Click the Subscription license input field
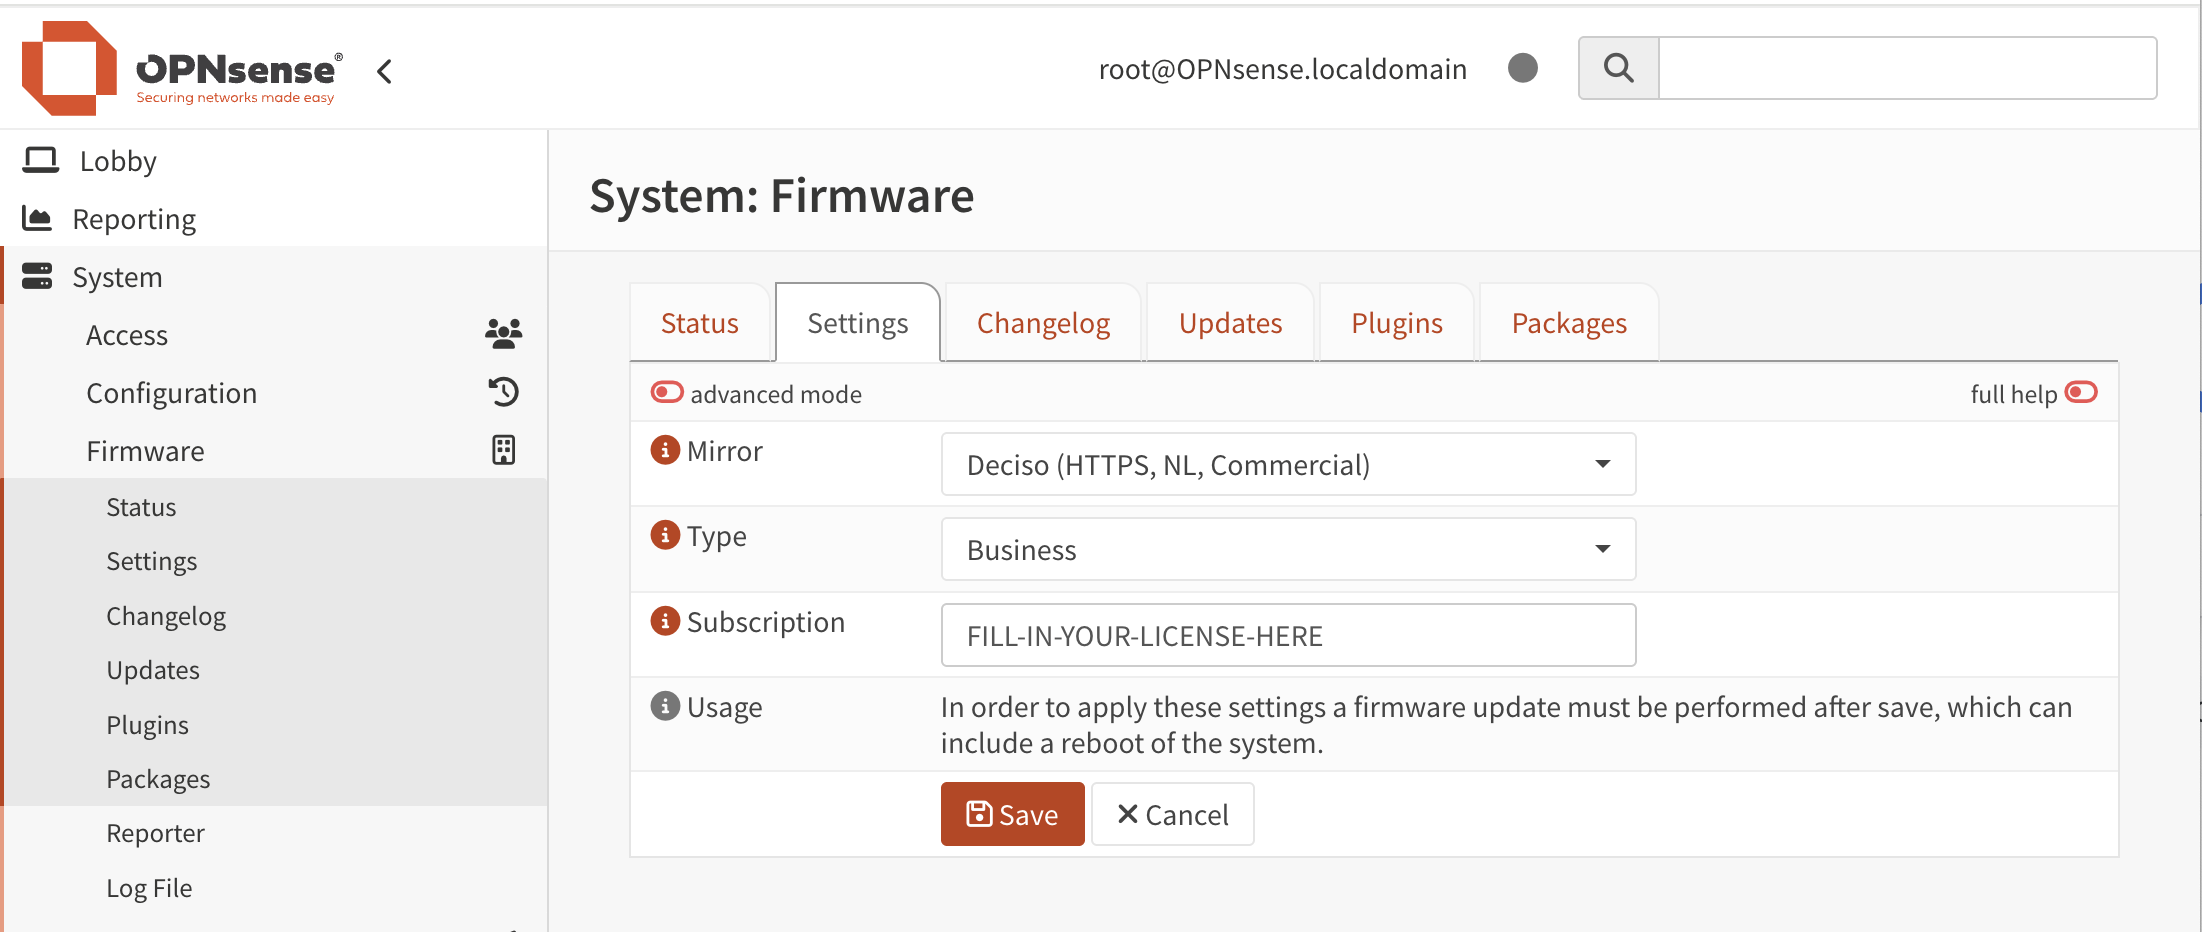The height and width of the screenshot is (932, 2202). 1287,635
